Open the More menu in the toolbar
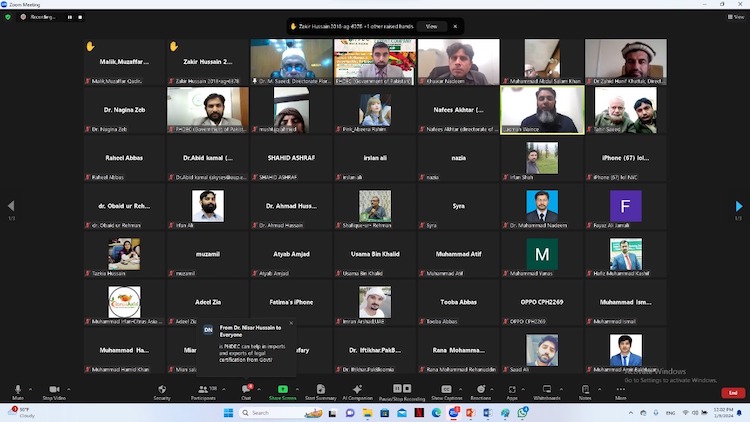This screenshot has width=750, height=422. tap(621, 391)
